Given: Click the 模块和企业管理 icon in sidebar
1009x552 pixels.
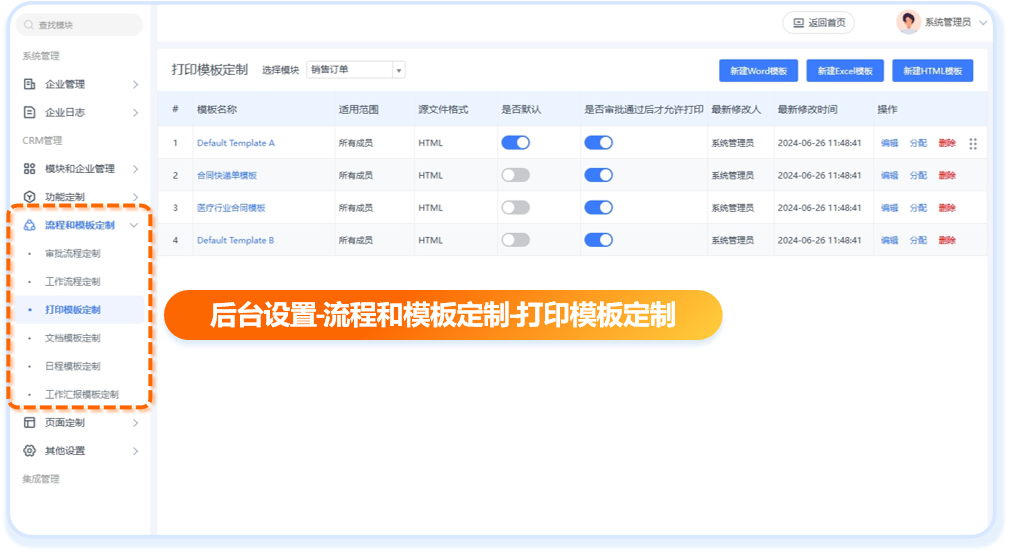Looking at the screenshot, I should pyautogui.click(x=30, y=168).
